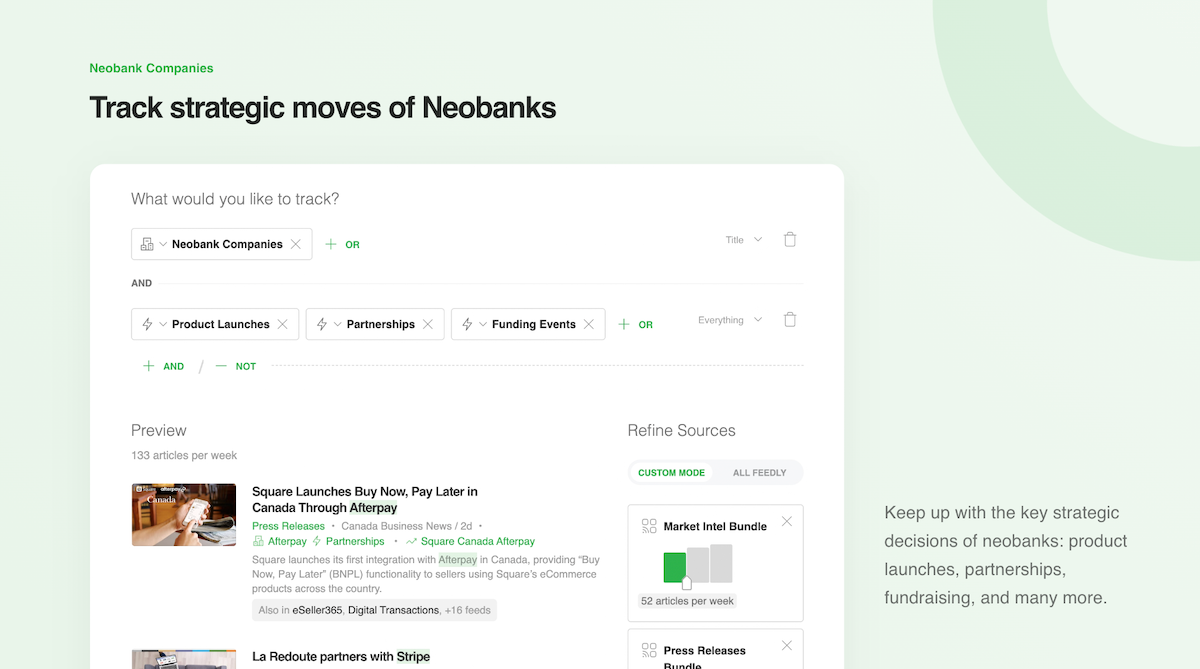This screenshot has height=669, width=1200.
Task: Add a NOT condition row
Action: click(236, 366)
